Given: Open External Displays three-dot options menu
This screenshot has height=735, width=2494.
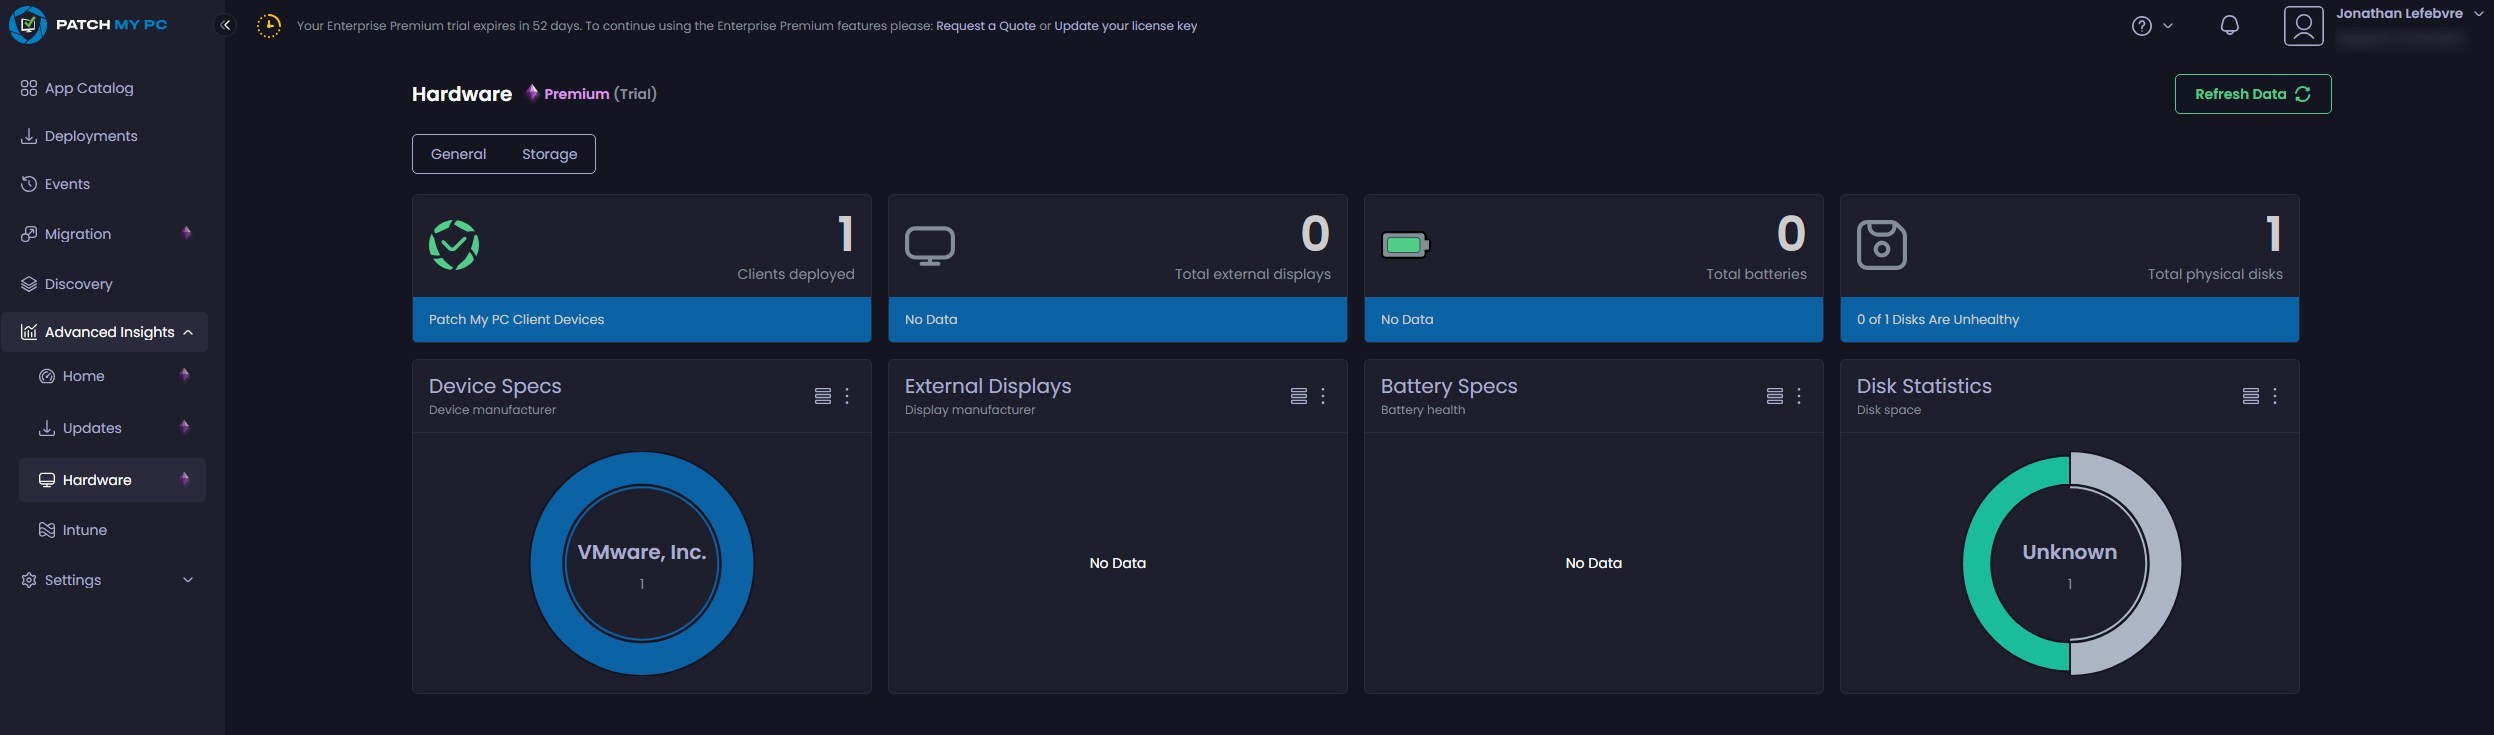Looking at the screenshot, I should (1322, 396).
